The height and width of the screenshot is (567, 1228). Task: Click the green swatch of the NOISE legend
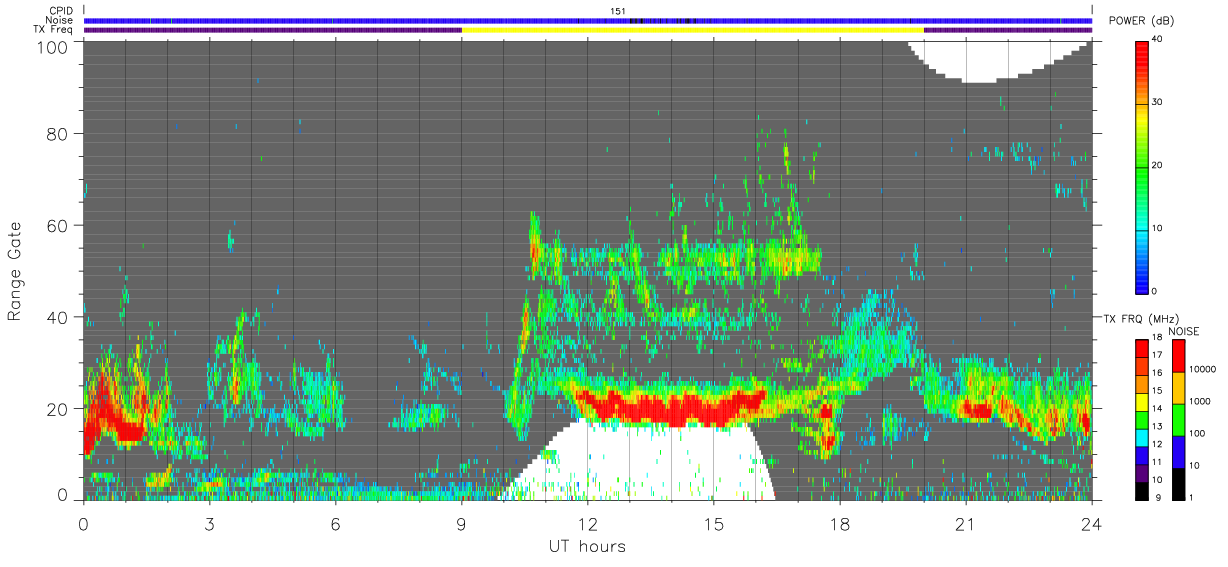pyautogui.click(x=1180, y=420)
